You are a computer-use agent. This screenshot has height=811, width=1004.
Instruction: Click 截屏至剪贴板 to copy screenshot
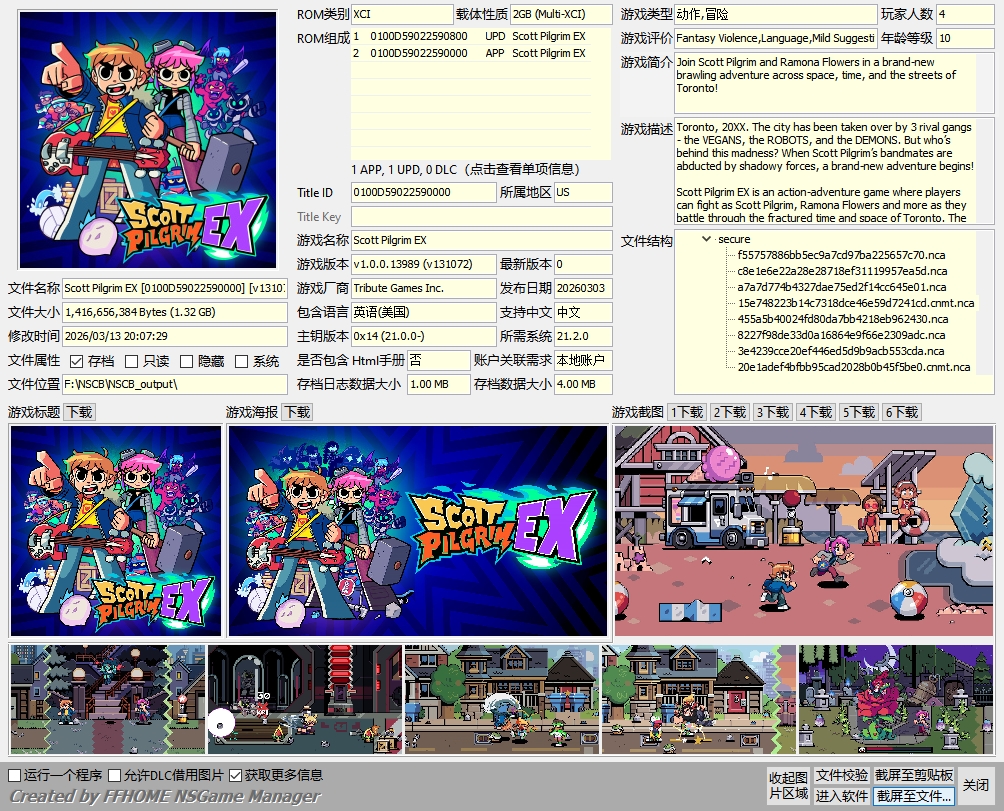(x=914, y=775)
